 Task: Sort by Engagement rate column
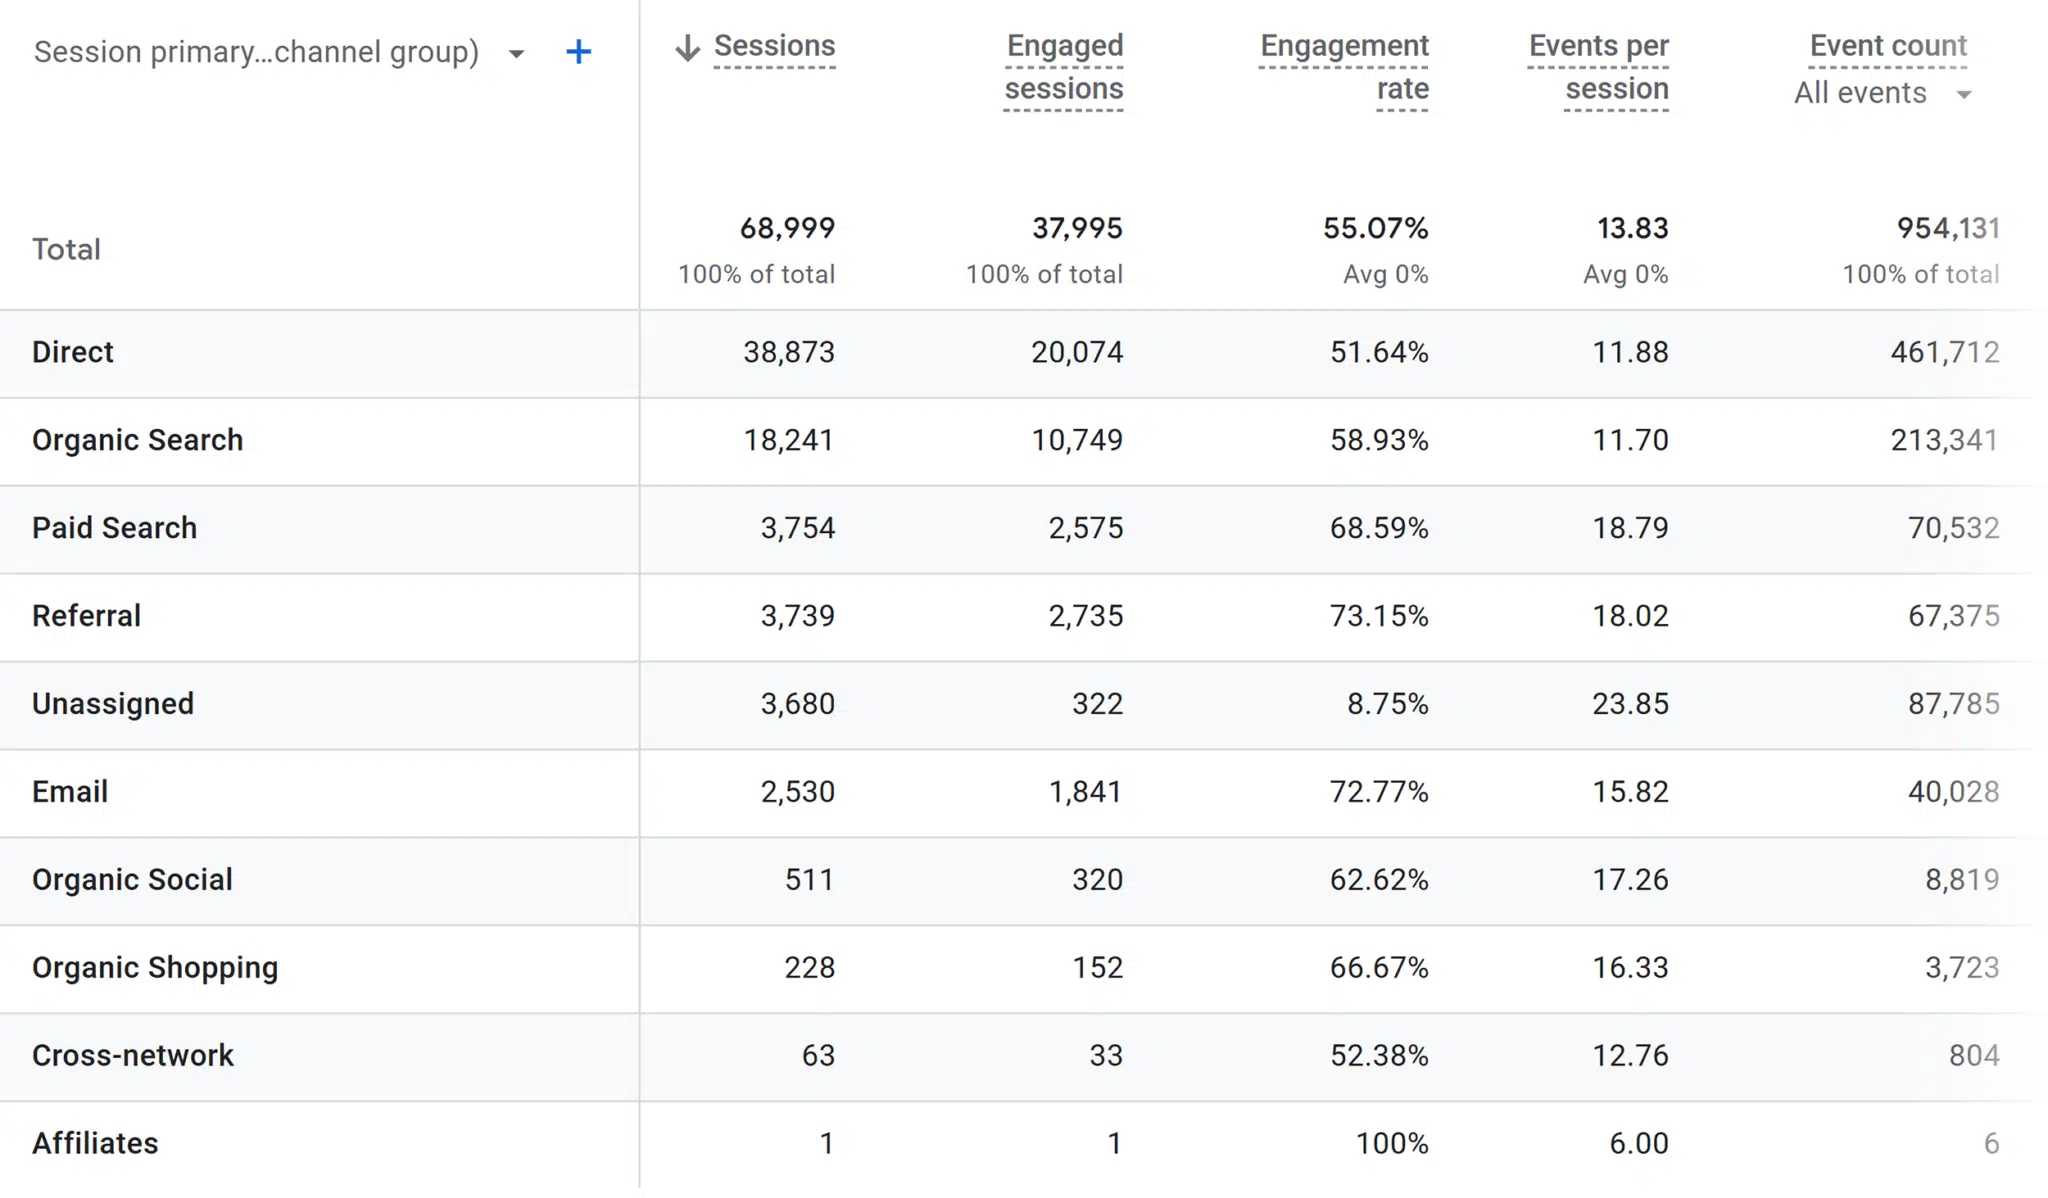coord(1344,67)
